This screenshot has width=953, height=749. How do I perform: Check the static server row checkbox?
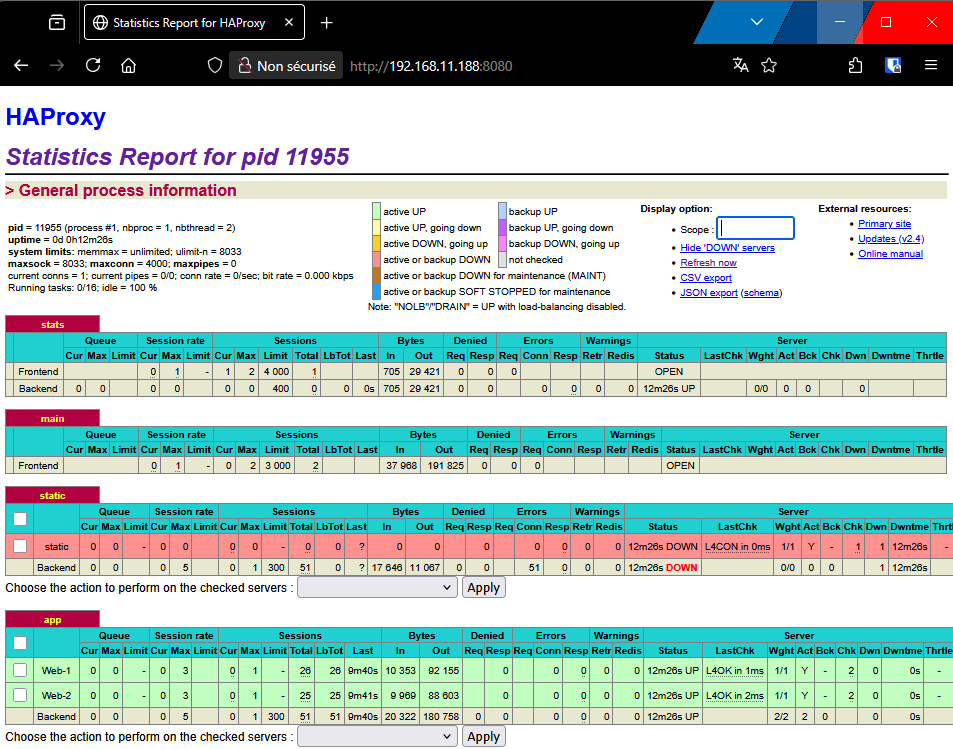pos(20,546)
